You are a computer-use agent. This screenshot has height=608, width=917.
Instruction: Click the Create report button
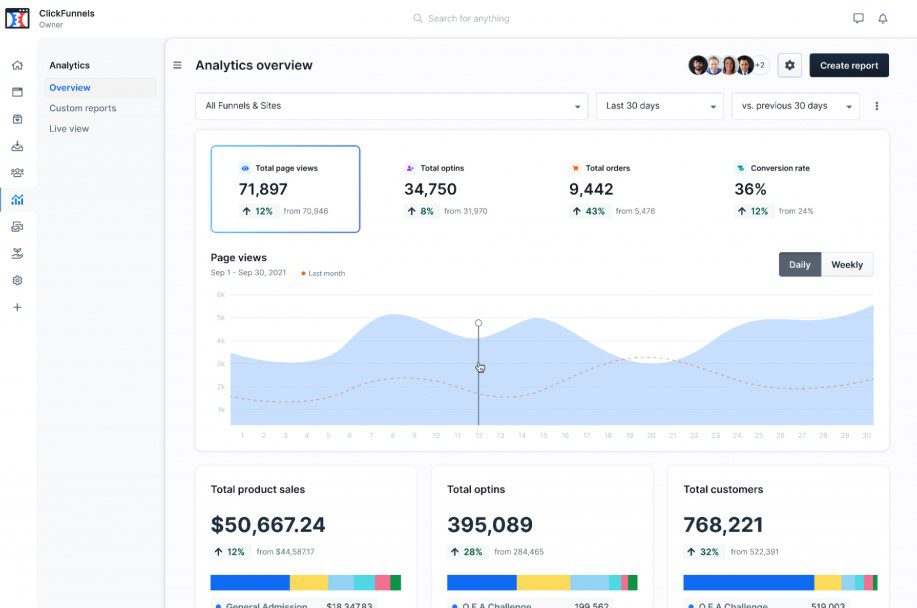tap(848, 64)
